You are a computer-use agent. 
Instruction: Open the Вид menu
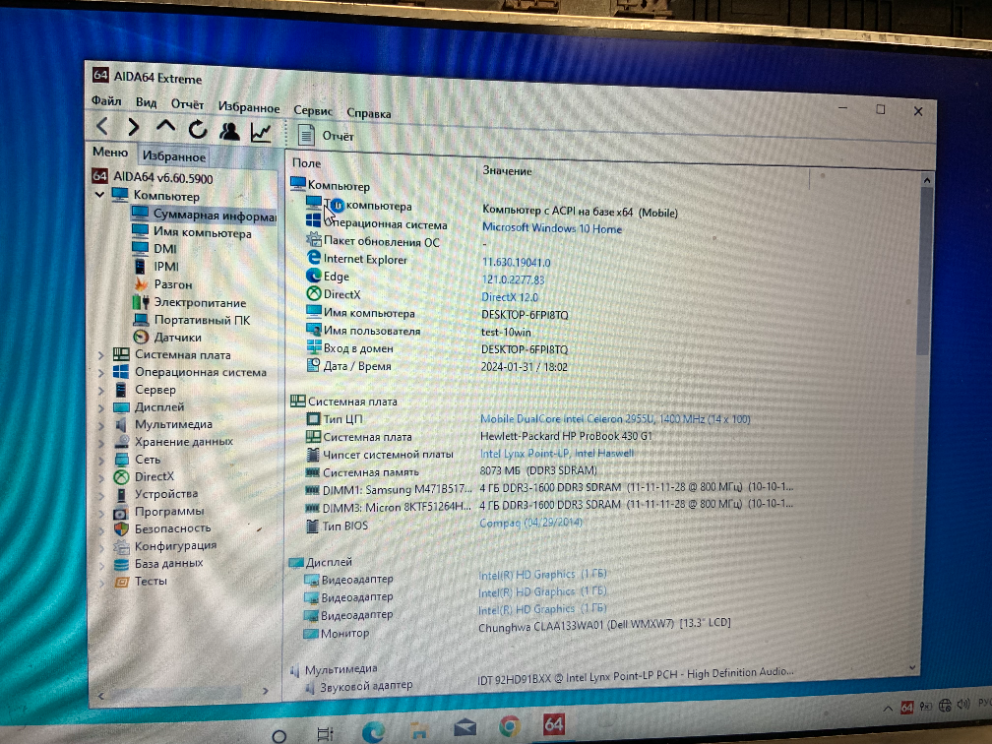point(146,102)
